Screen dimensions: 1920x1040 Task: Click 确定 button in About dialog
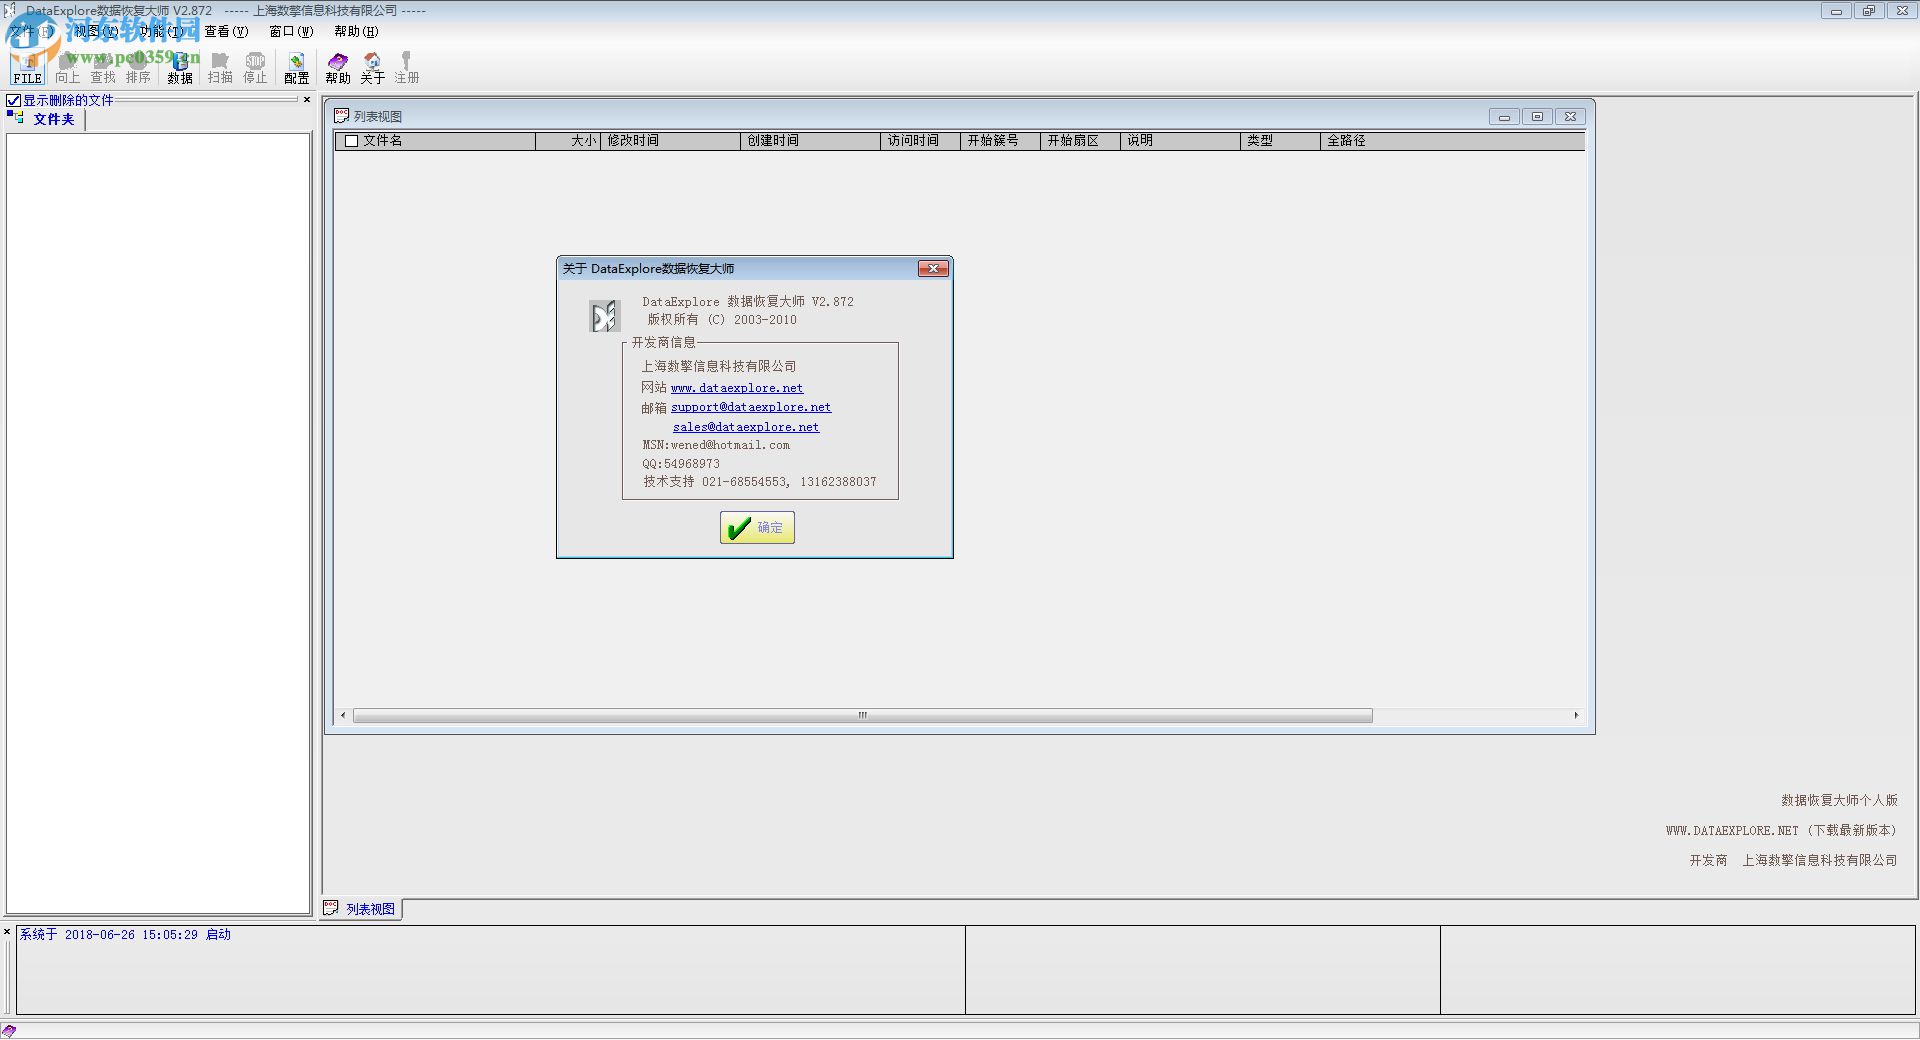point(757,528)
